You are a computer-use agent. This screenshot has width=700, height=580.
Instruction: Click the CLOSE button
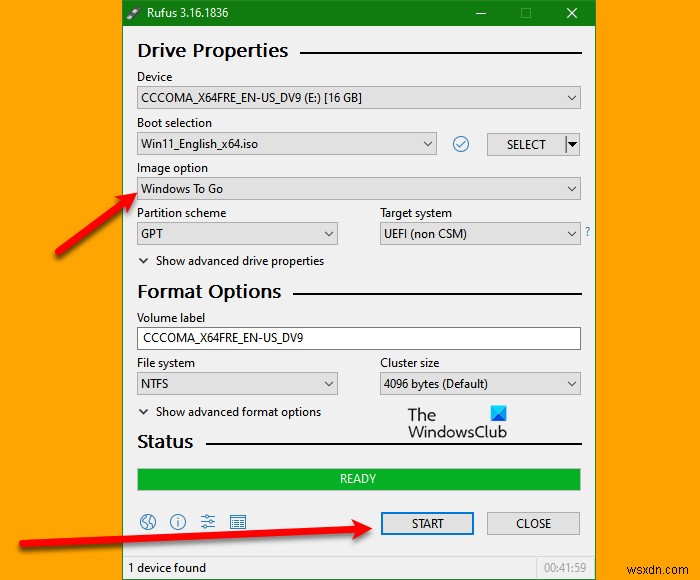[x=533, y=523]
